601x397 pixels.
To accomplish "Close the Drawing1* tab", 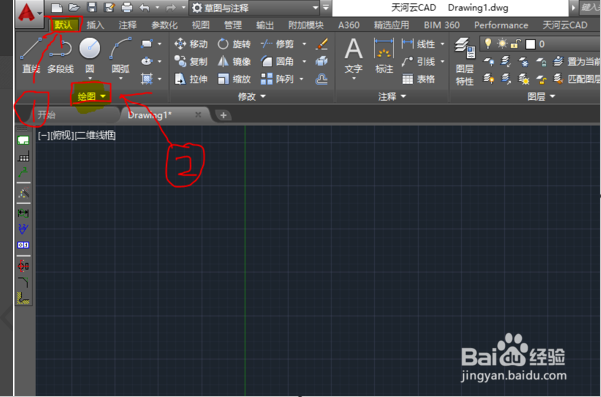I will (x=198, y=115).
